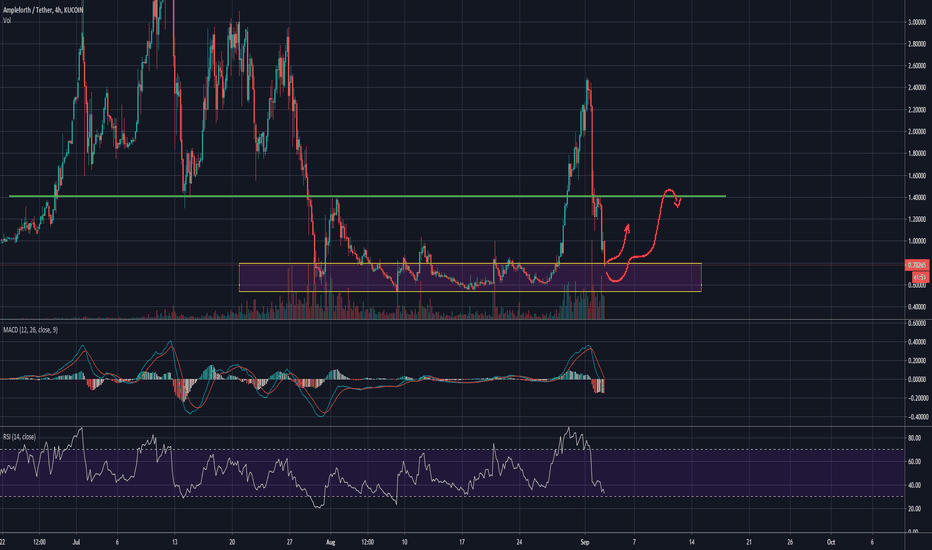
Task: Click the 24 date label on the time axis
Action: pyautogui.click(x=519, y=542)
